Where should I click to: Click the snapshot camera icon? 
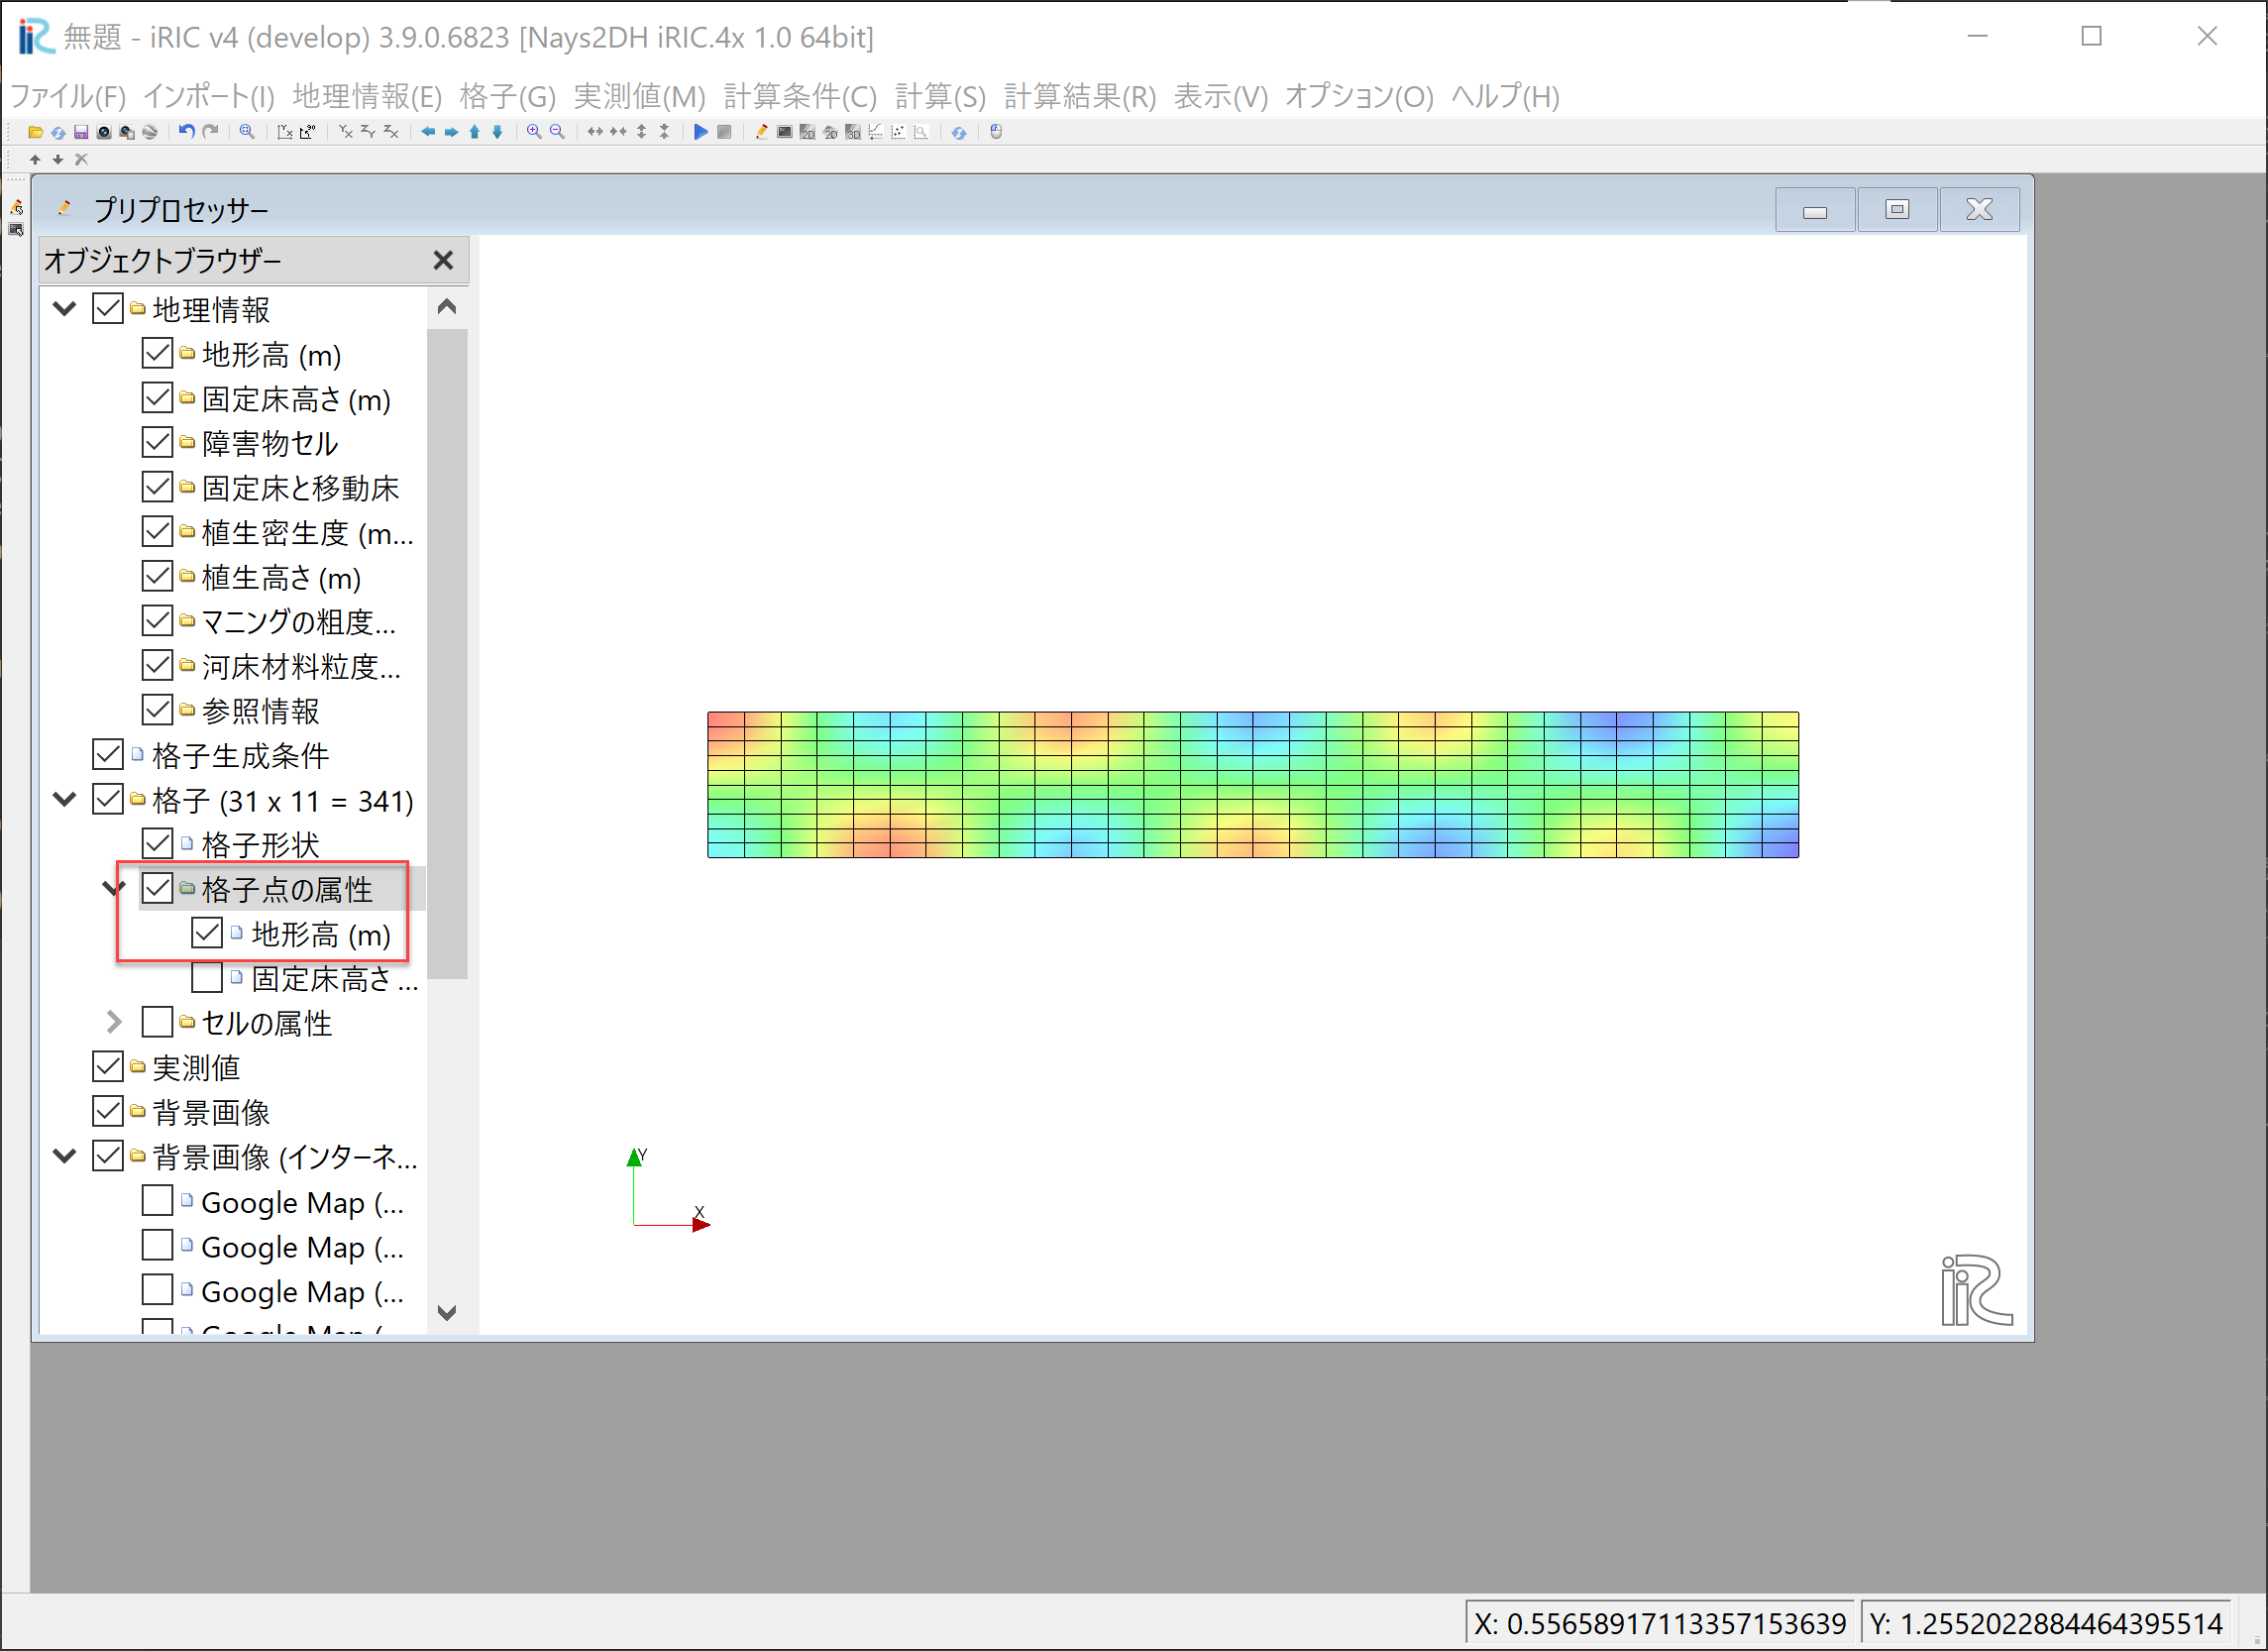coord(104,132)
